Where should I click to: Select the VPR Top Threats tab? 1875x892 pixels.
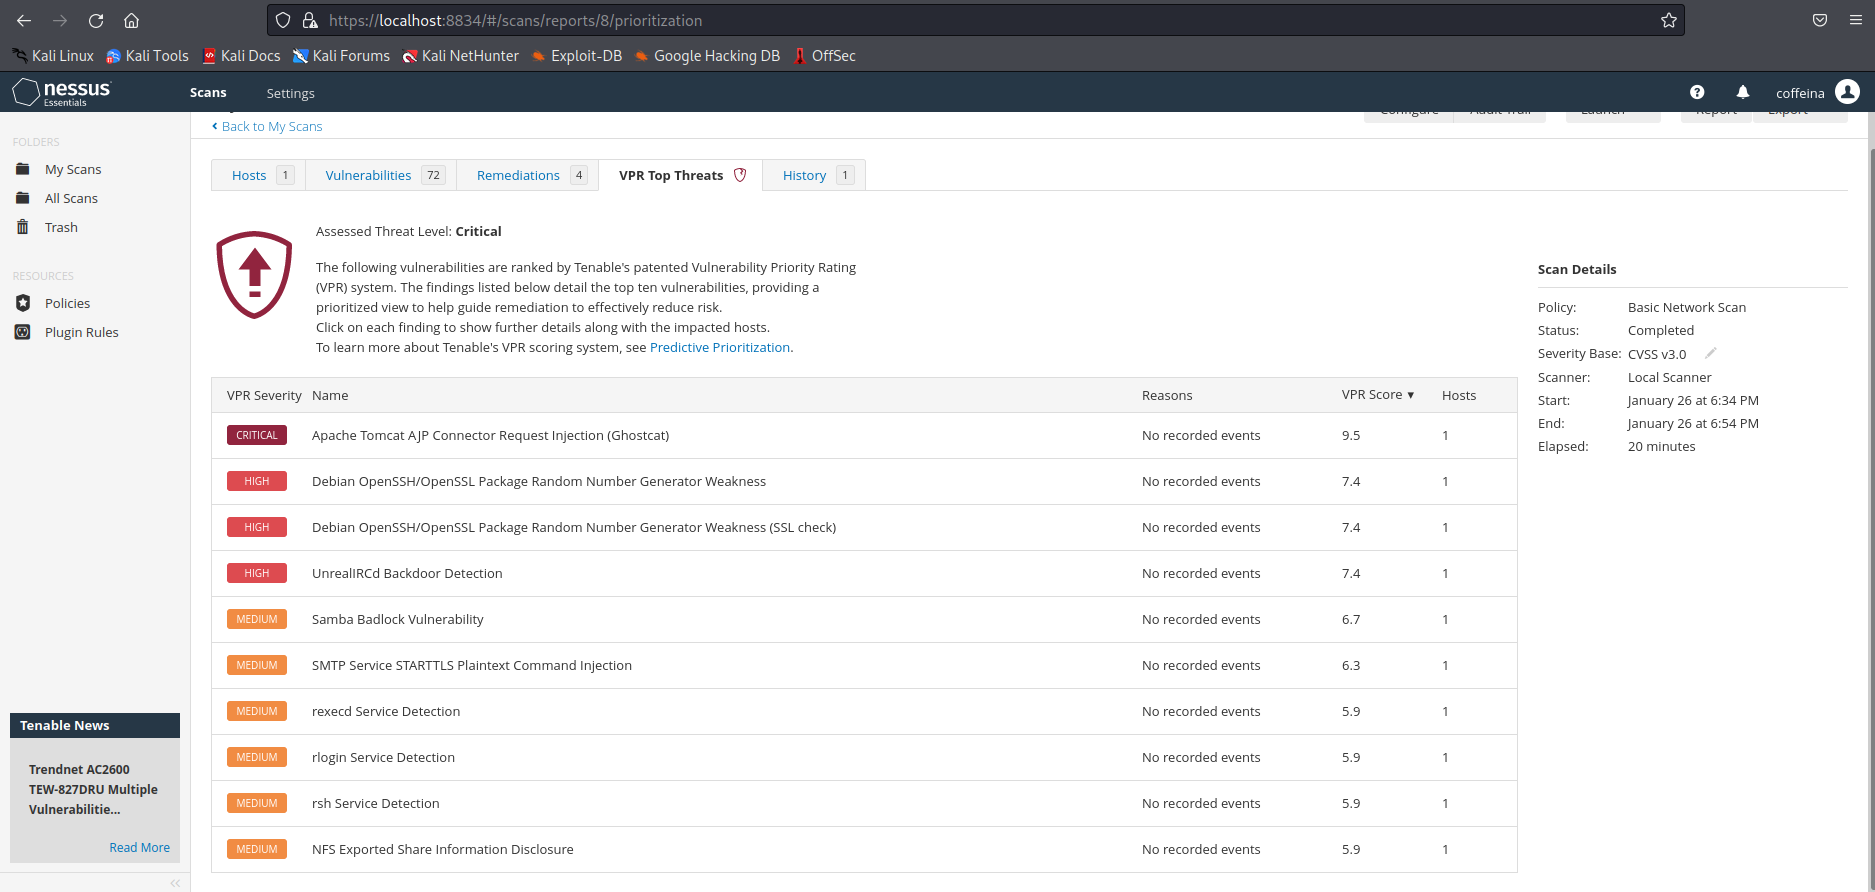pyautogui.click(x=681, y=175)
